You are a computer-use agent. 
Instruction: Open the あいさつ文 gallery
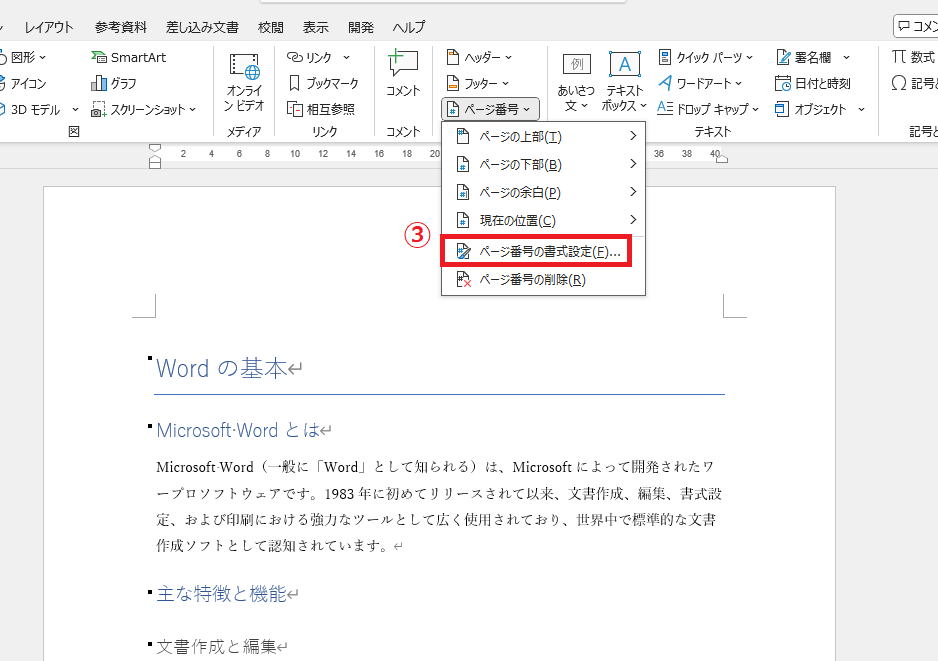point(576,83)
